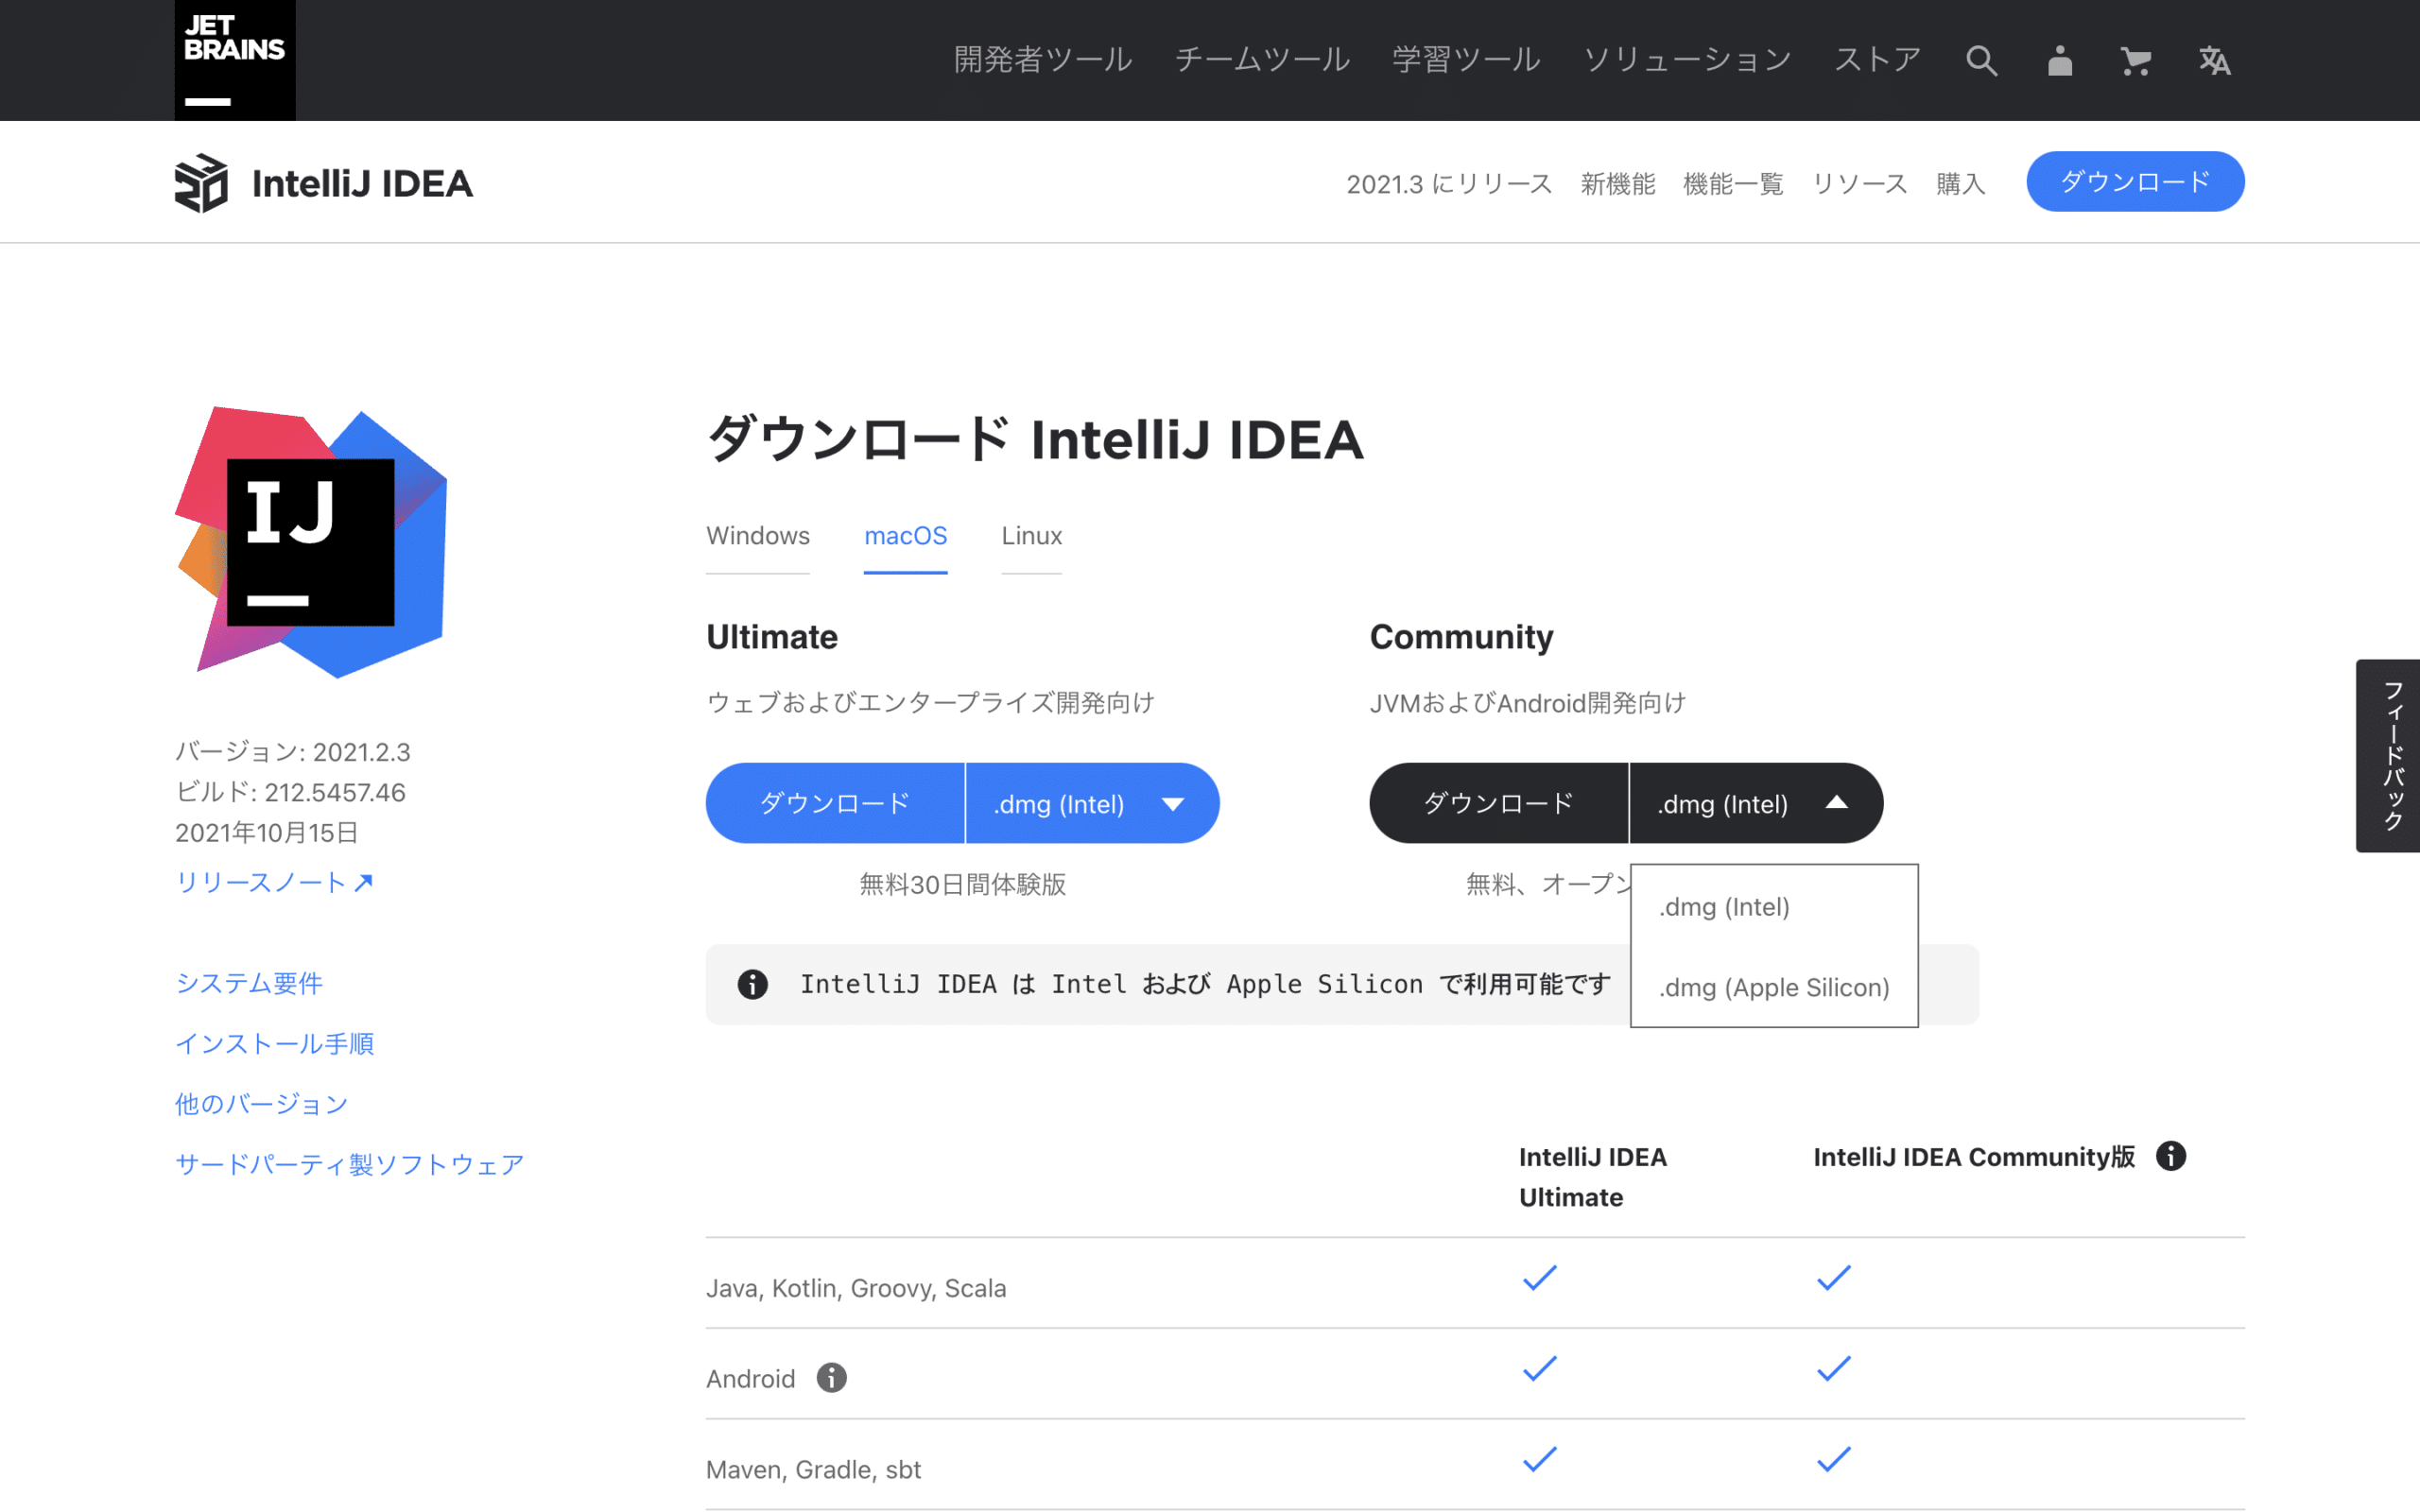This screenshot has width=2420, height=1512.
Task: Switch to the Linux tab
Action: coord(1031,536)
